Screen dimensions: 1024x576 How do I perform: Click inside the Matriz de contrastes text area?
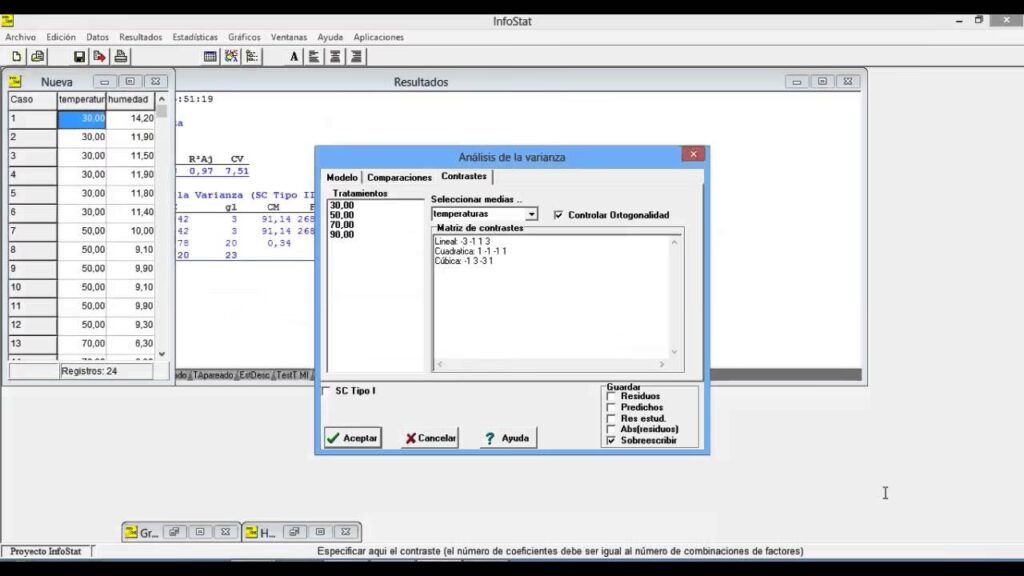pyautogui.click(x=550, y=310)
